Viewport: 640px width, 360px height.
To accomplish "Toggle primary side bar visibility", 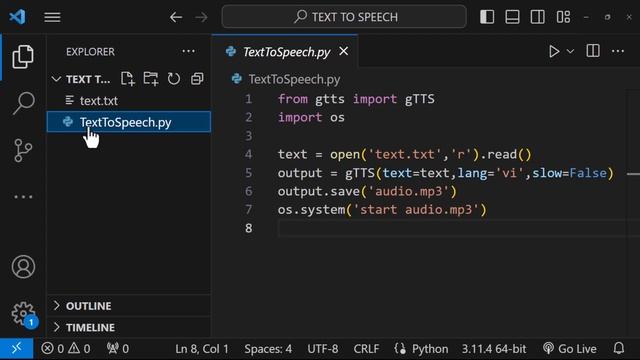I will [x=487, y=17].
